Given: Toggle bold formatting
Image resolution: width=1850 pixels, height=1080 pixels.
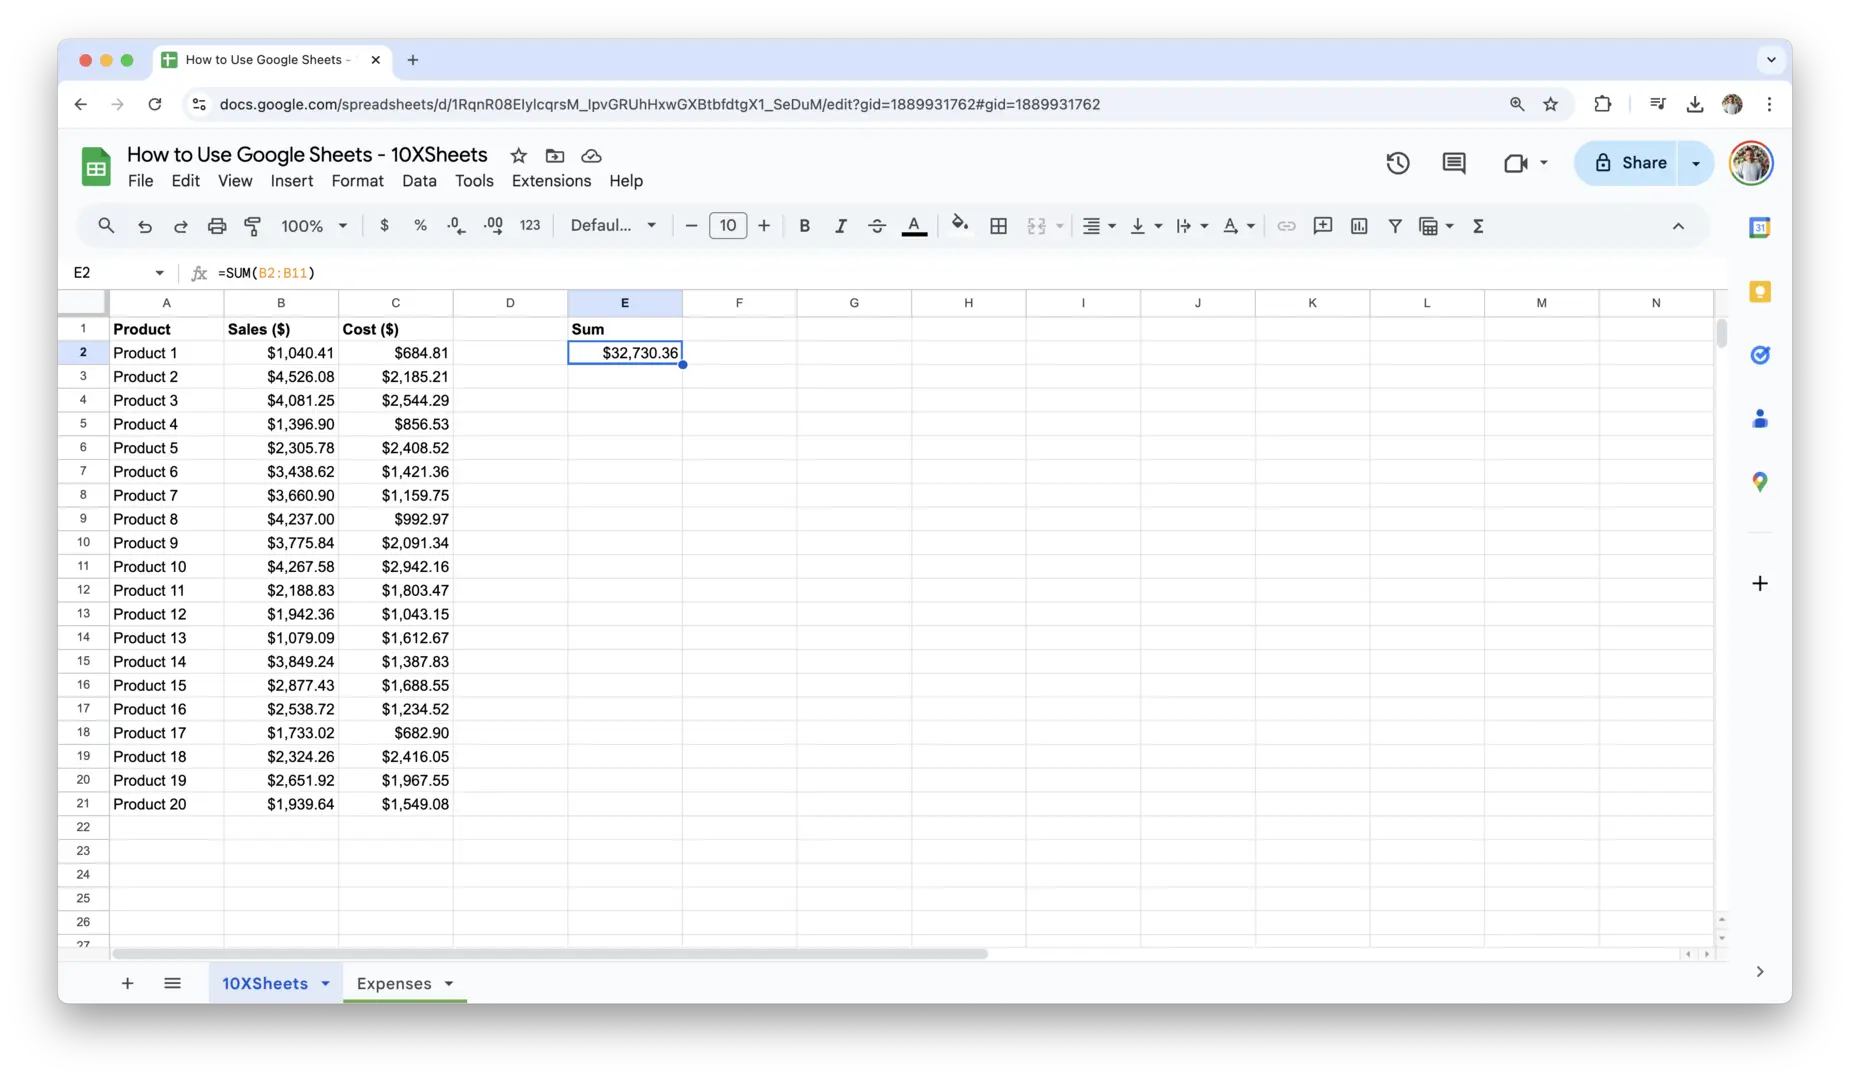Looking at the screenshot, I should (x=804, y=226).
